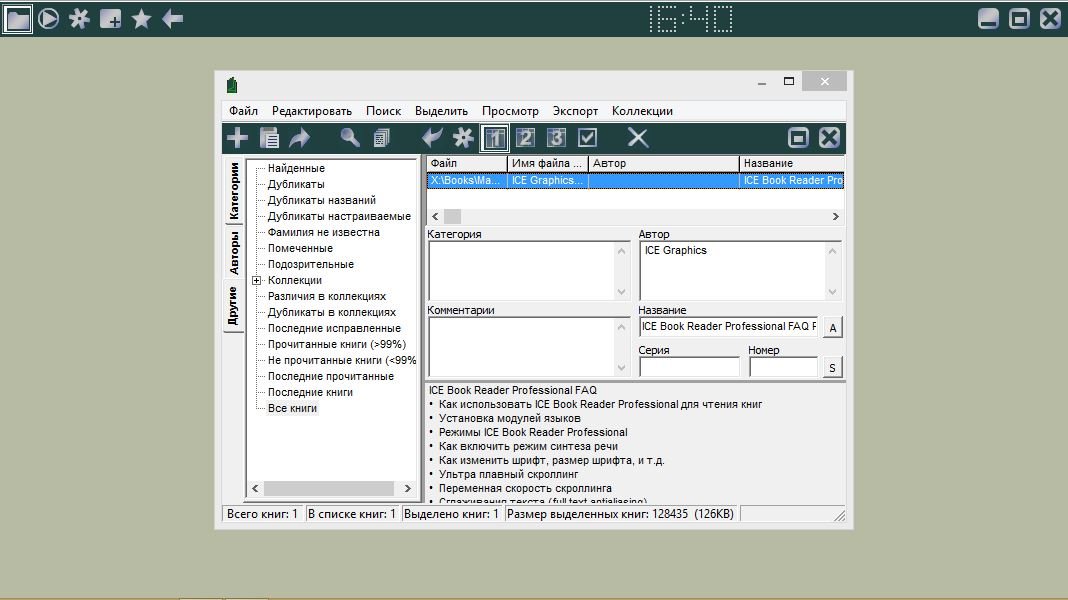This screenshot has height=600, width=1068.
Task: Click into the Серия input field
Action: click(689, 367)
